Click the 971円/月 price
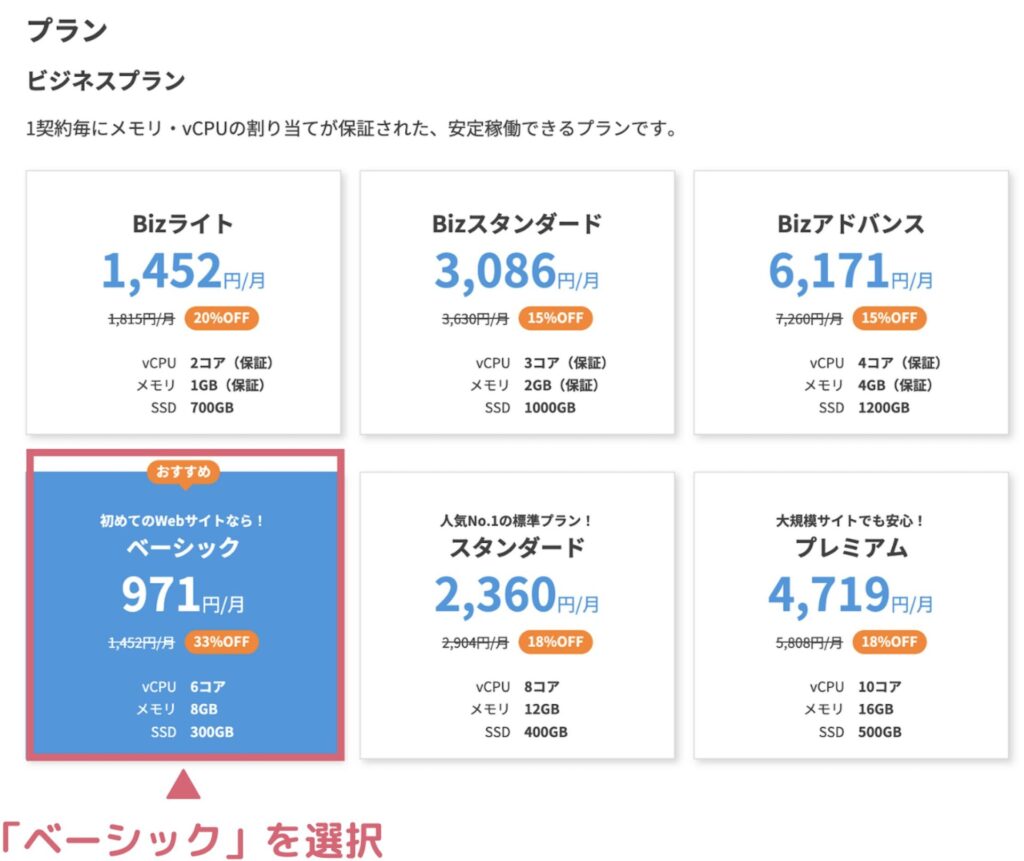Screen dimensions: 1024x861 coord(184,595)
